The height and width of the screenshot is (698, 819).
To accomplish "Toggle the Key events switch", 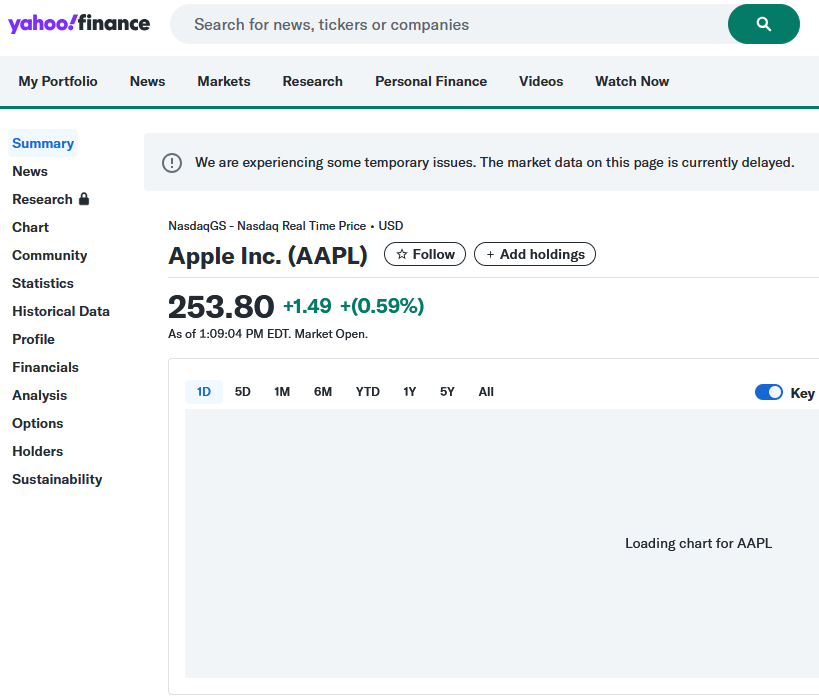I will coord(768,392).
